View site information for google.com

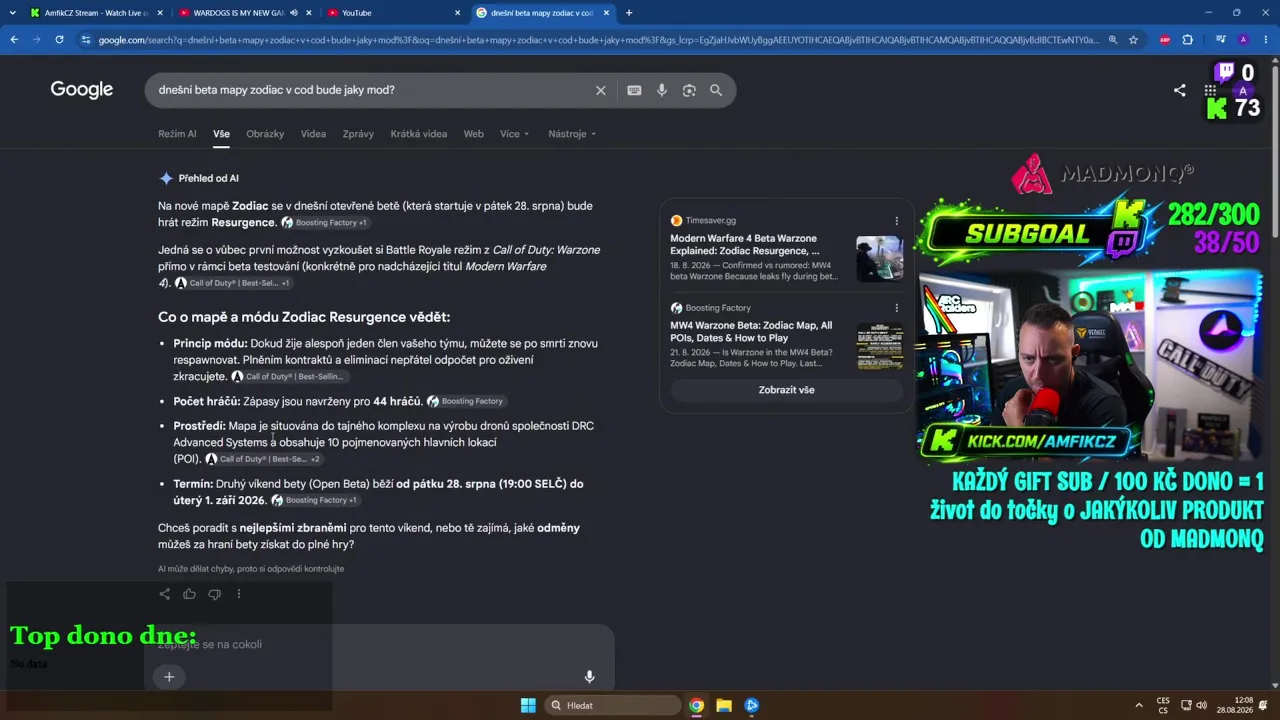86,40
